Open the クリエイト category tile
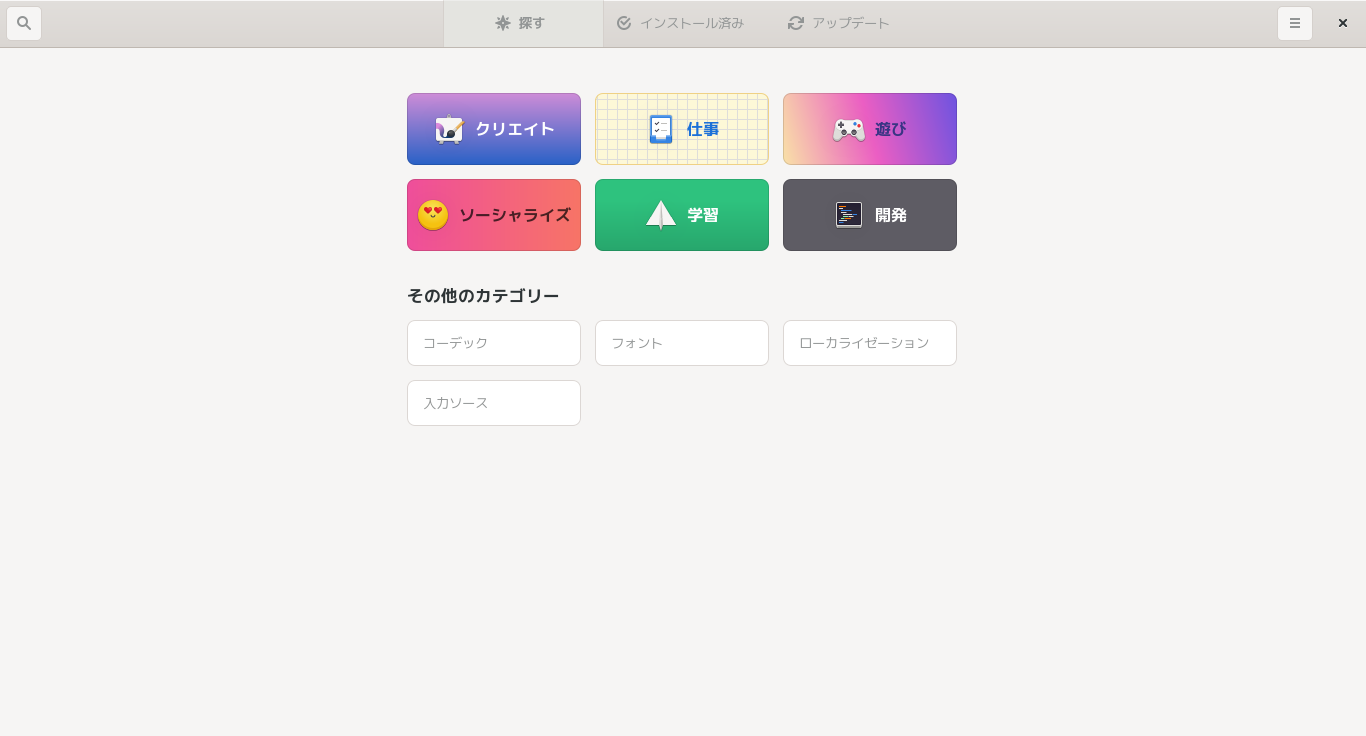 494,129
